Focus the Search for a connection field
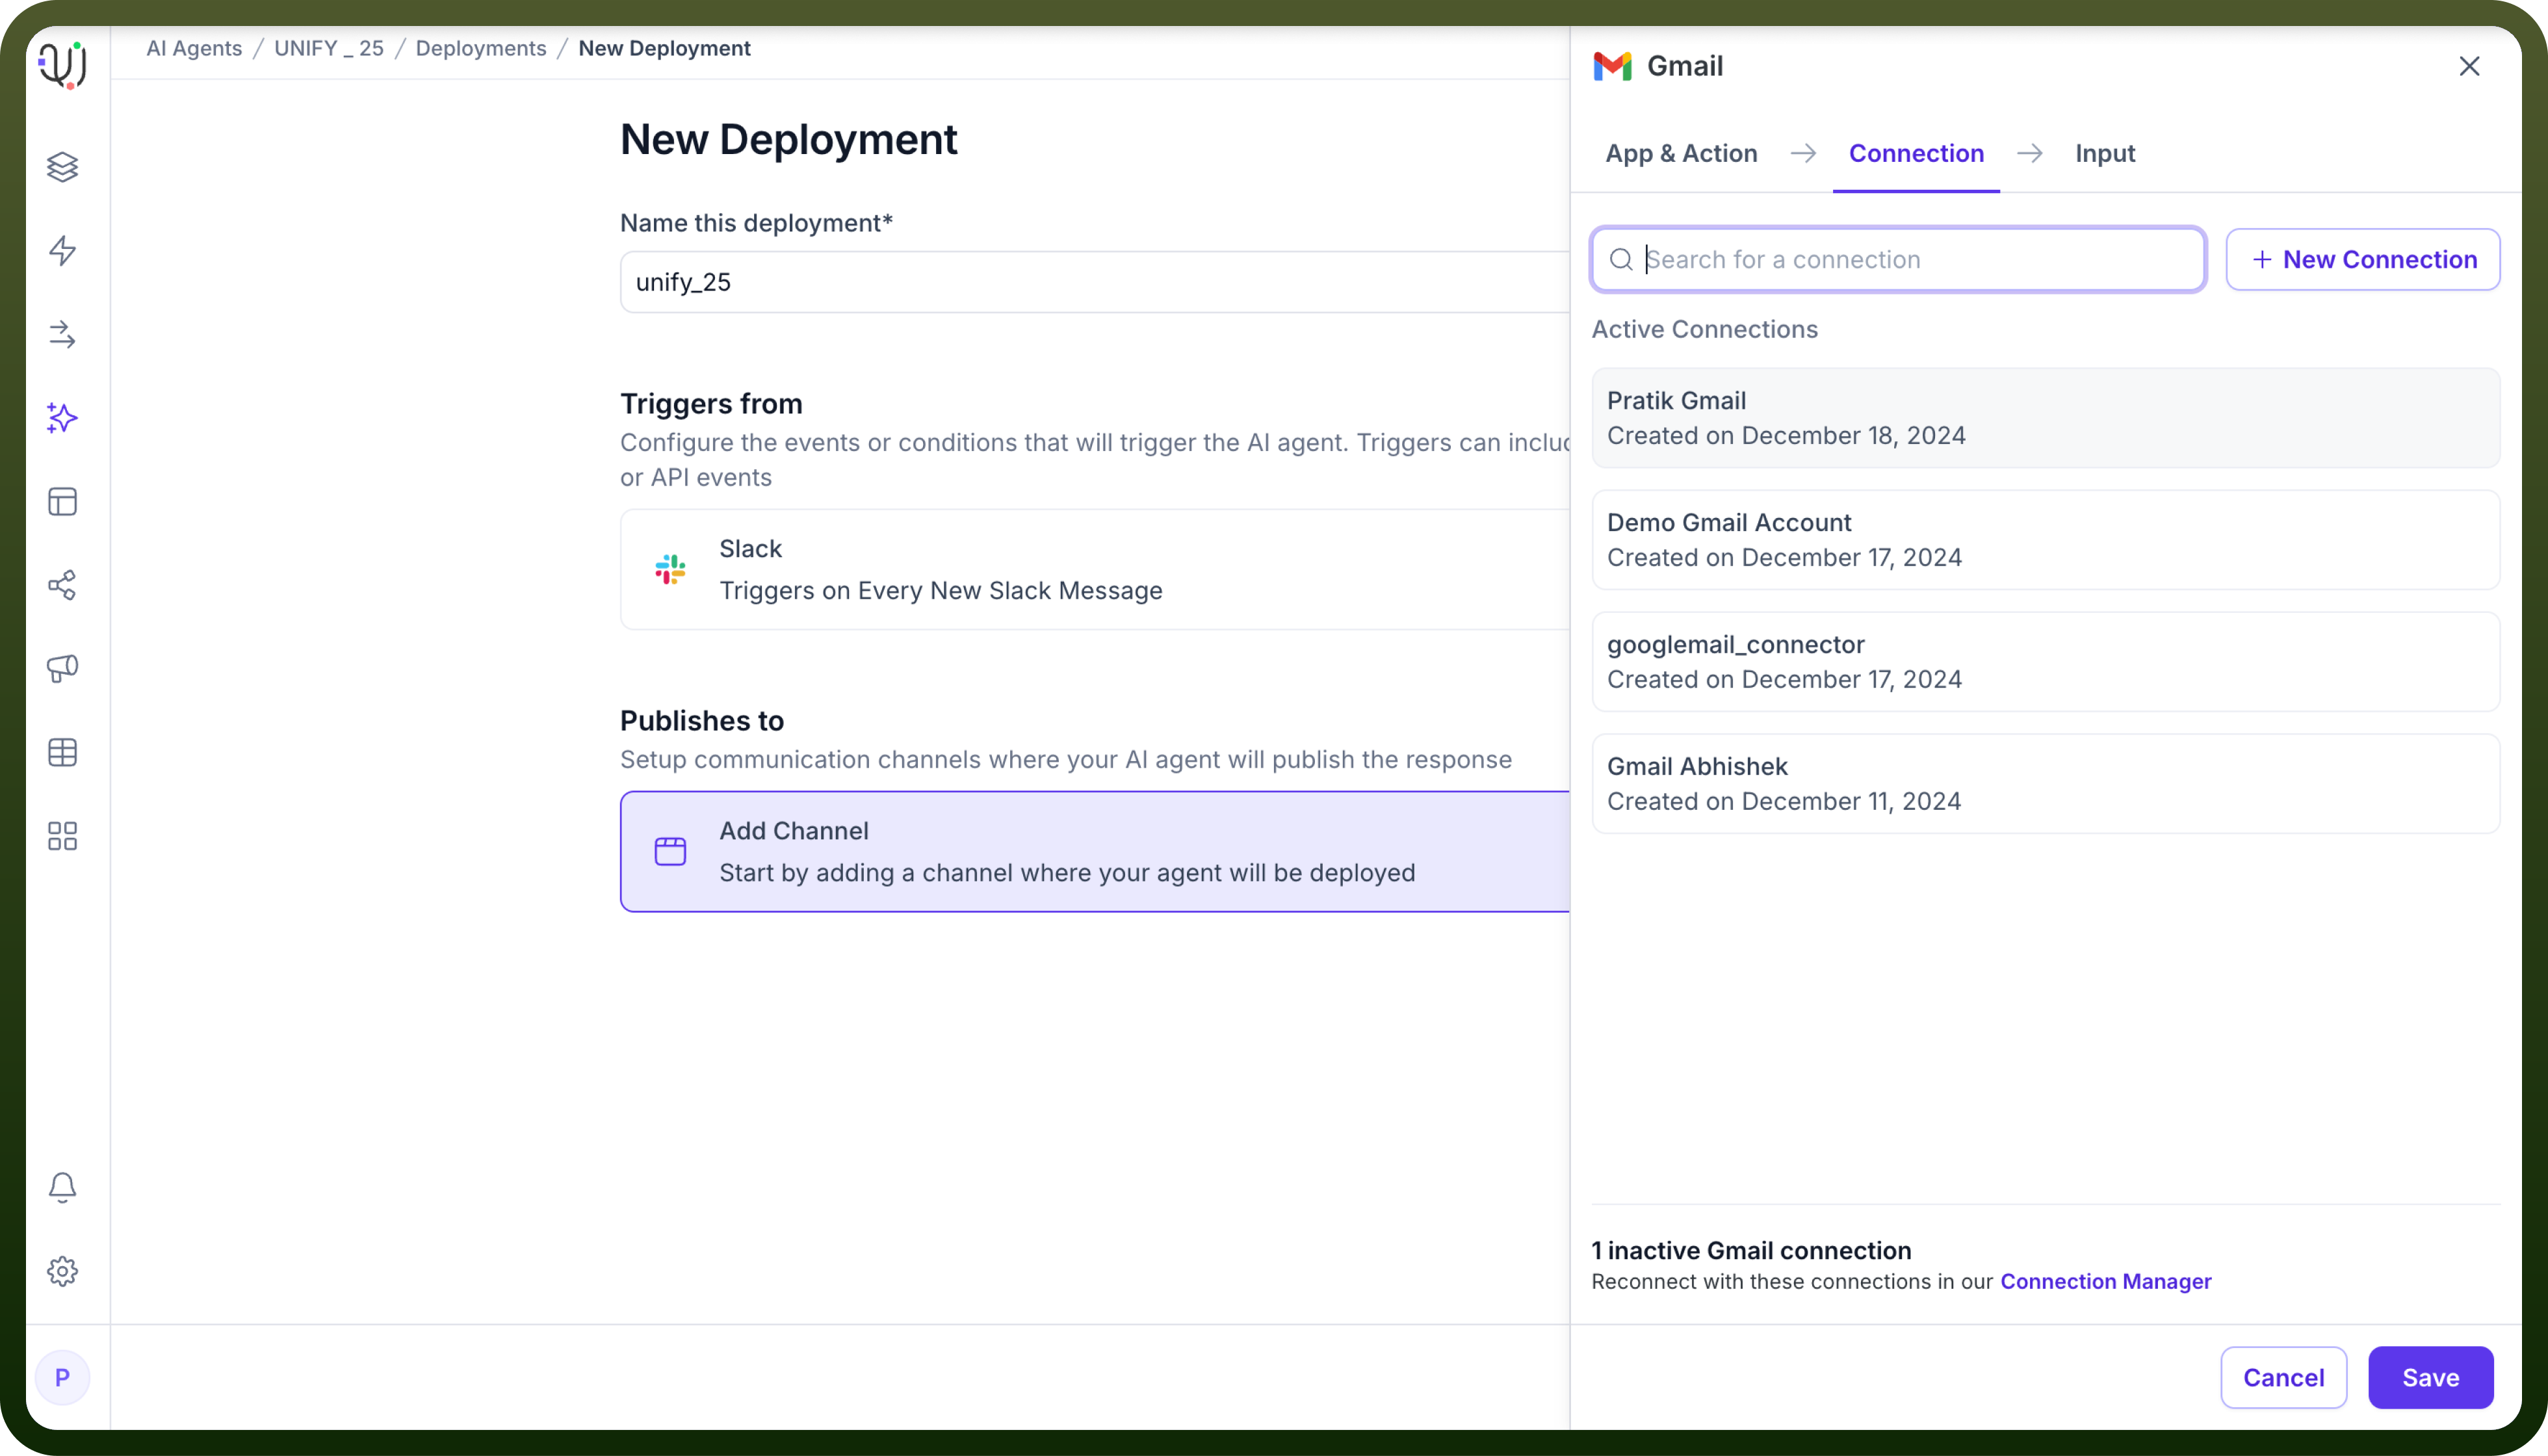Image resolution: width=2548 pixels, height=1456 pixels. 1898,260
